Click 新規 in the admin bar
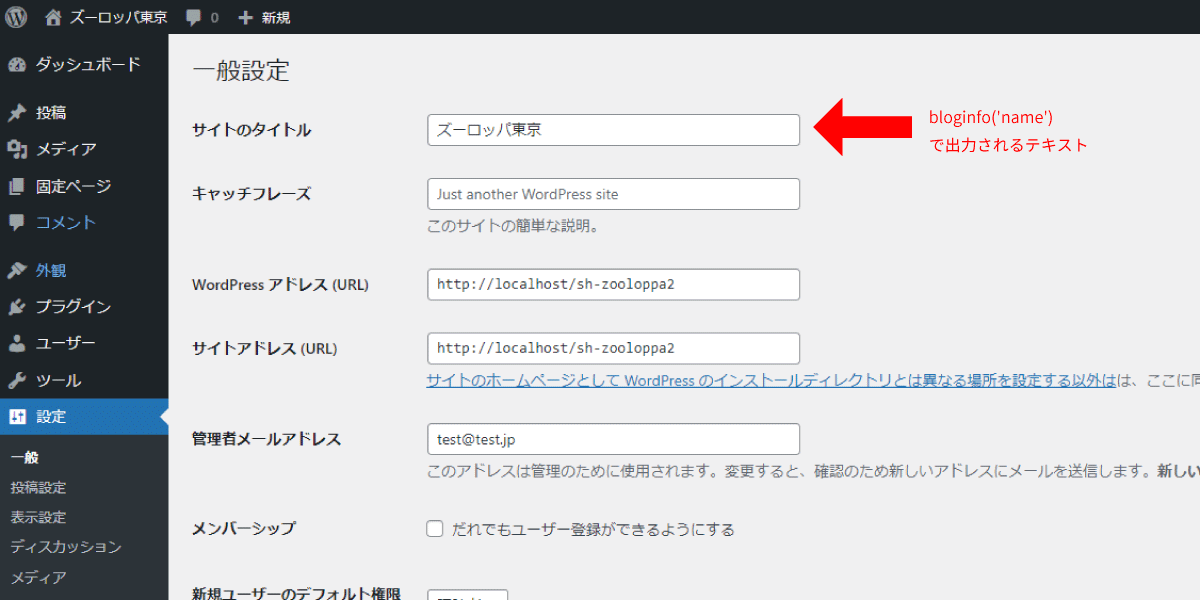Viewport: 1200px width, 600px height. pyautogui.click(x=275, y=18)
